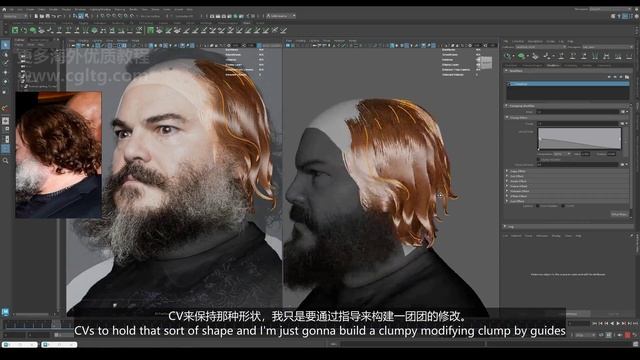Click first taskbar window button at bottom
This screenshot has width=640, height=360.
20,344
